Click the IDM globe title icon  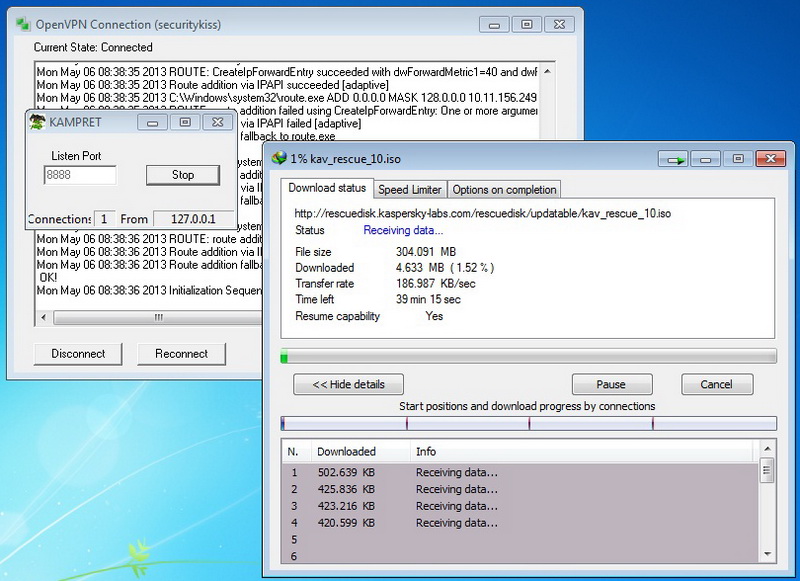pos(279,158)
